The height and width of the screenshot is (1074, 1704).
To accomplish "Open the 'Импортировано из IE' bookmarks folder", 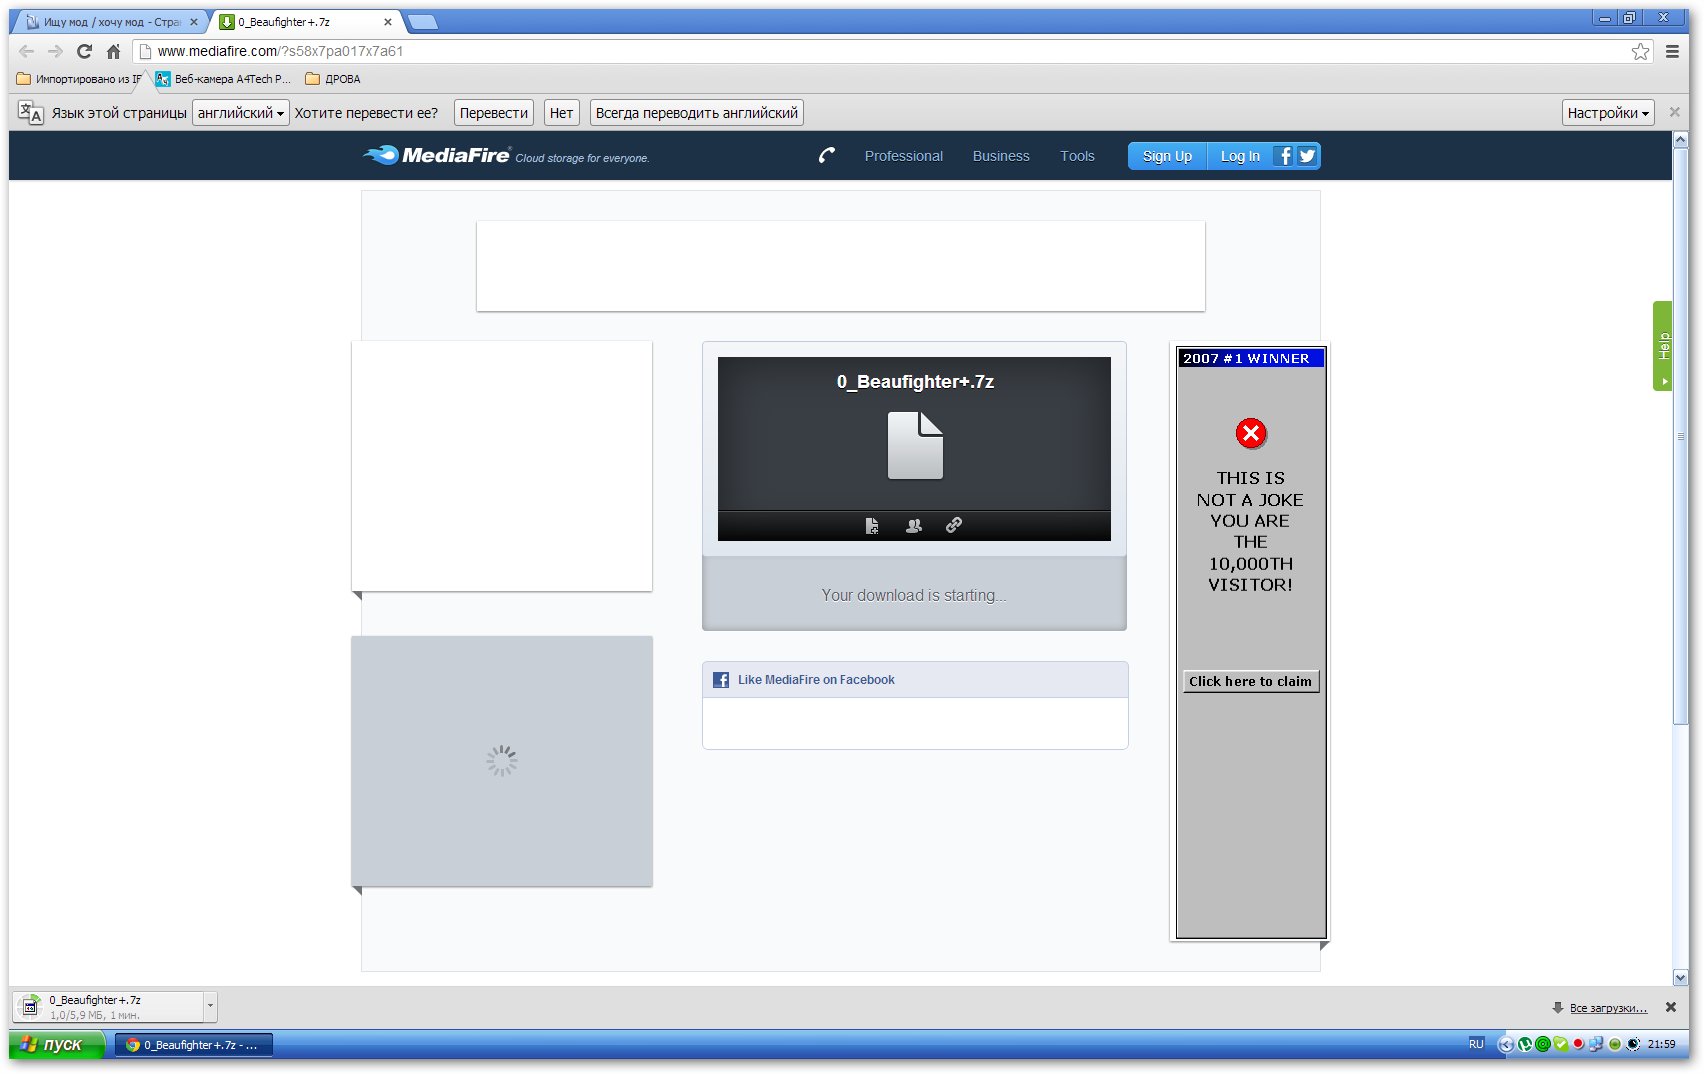I will [x=79, y=79].
